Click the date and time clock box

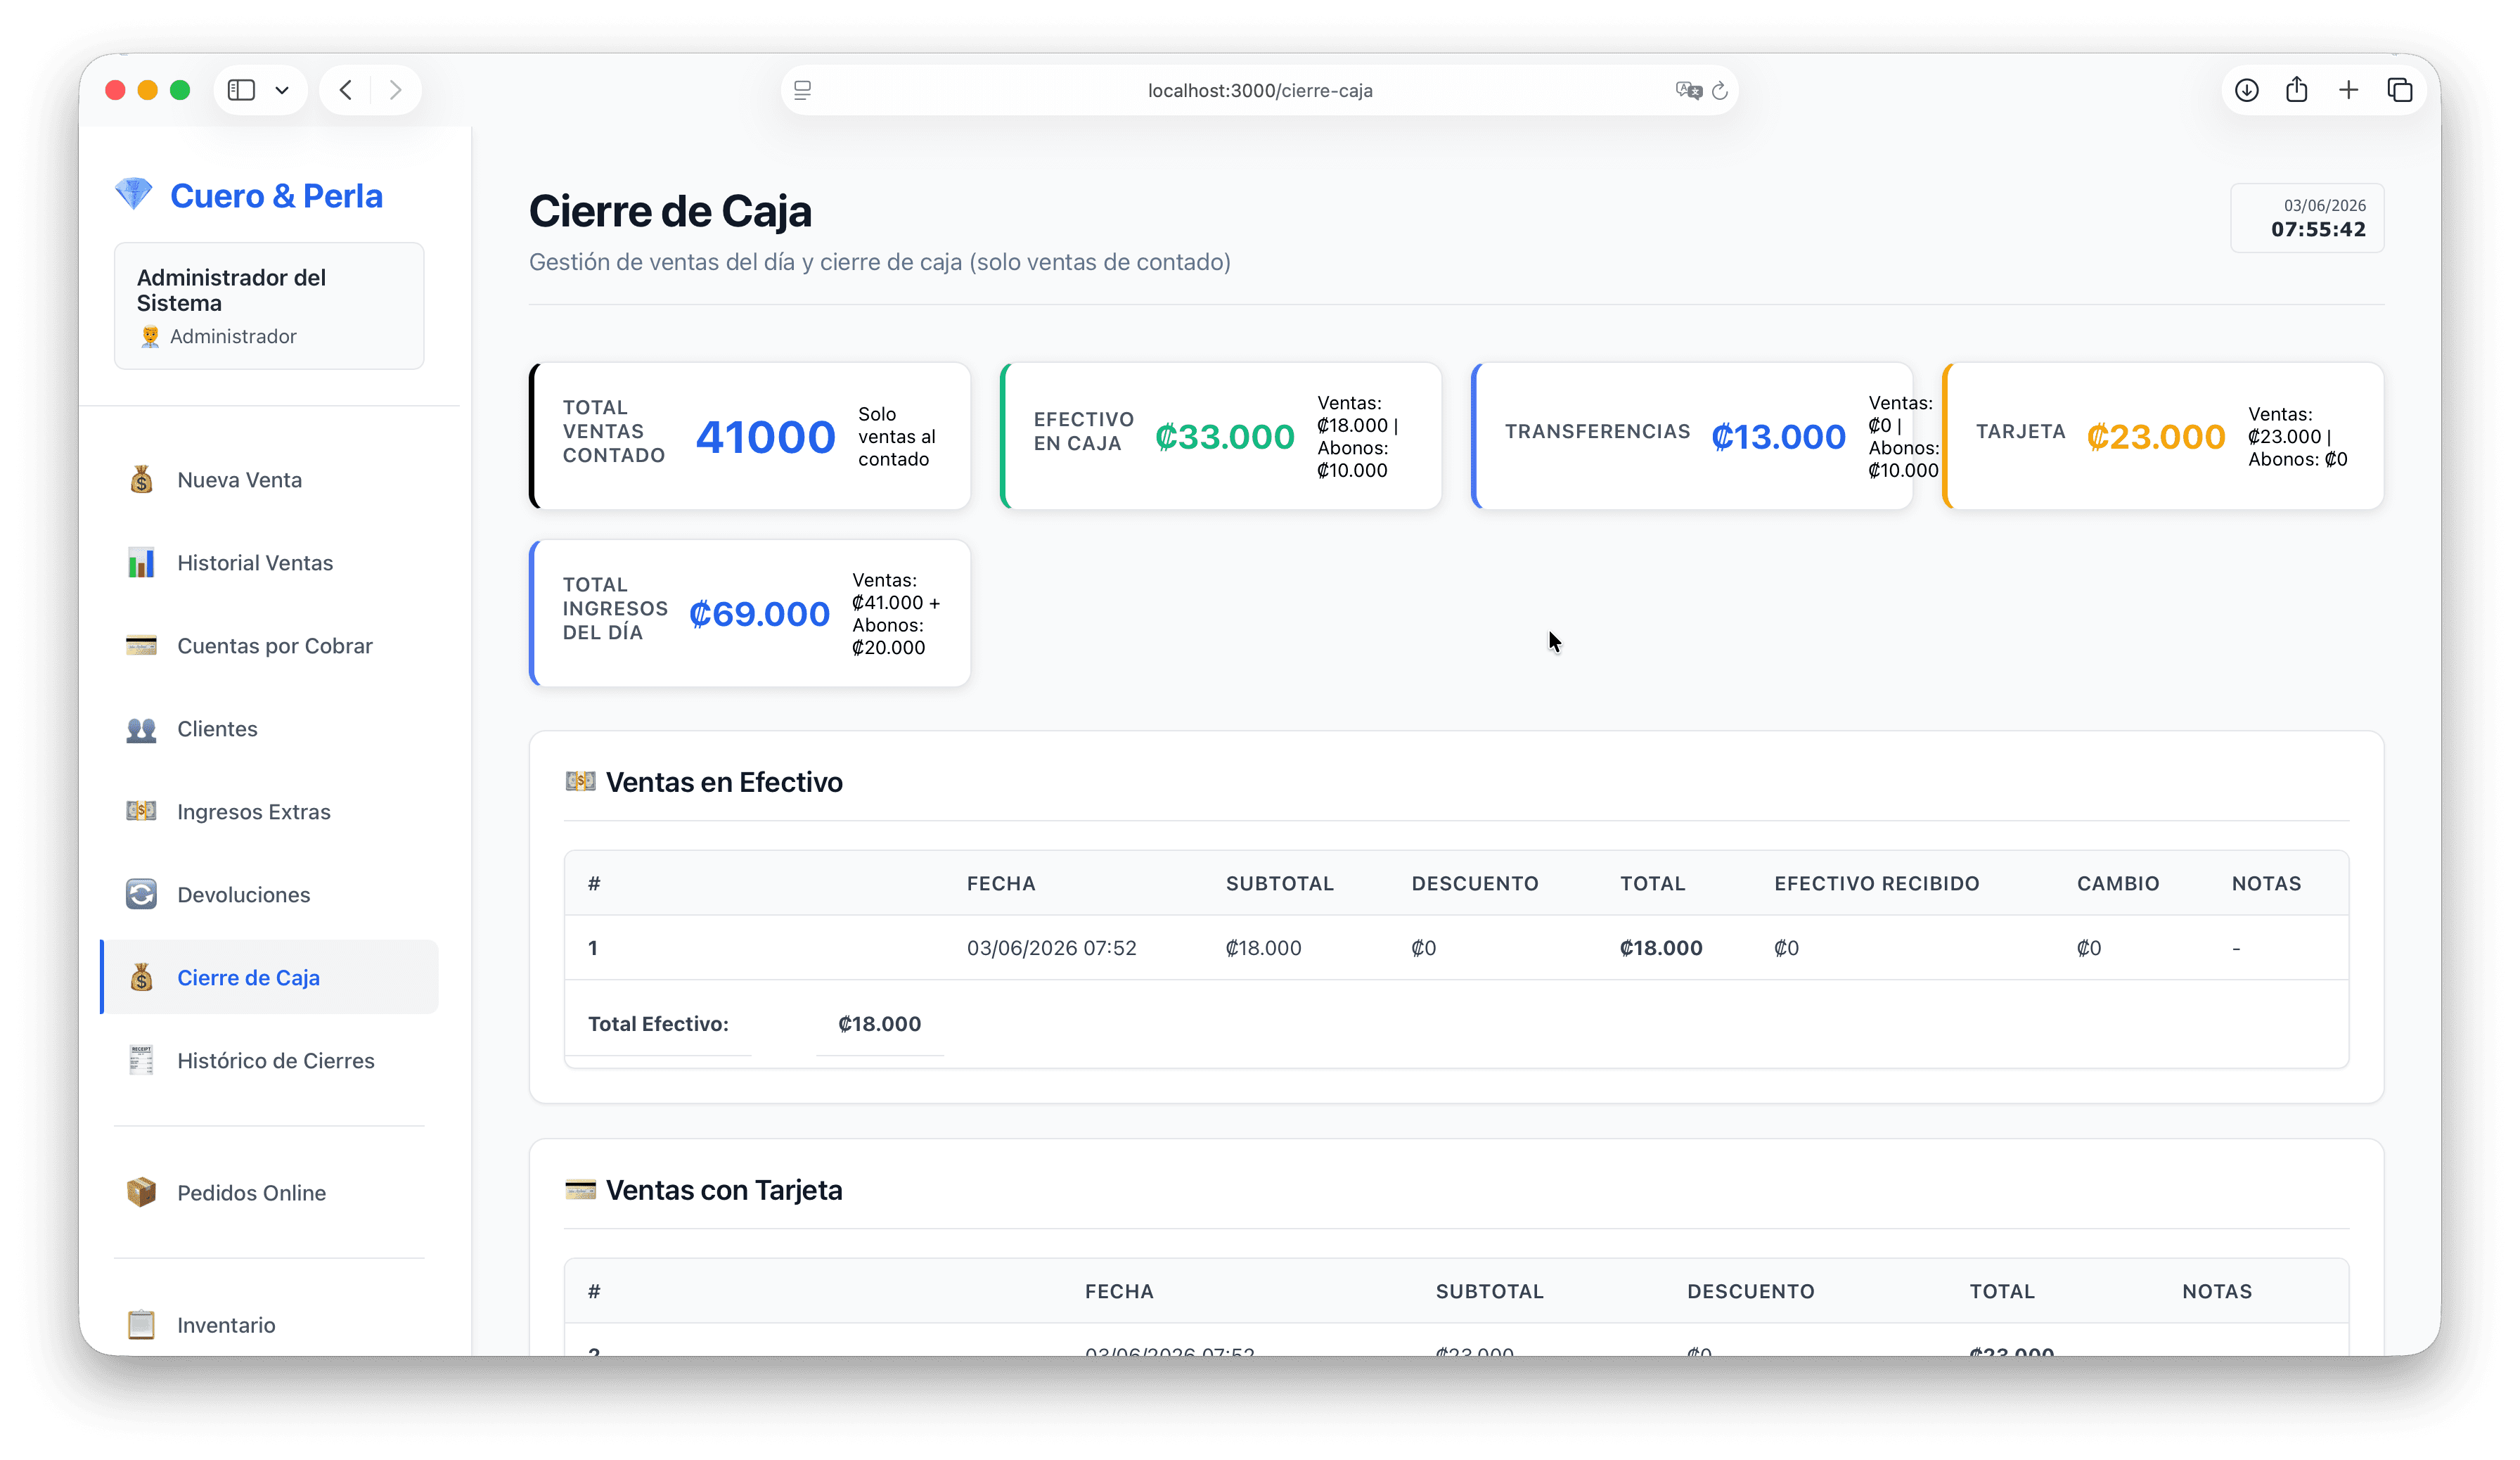coord(2307,218)
